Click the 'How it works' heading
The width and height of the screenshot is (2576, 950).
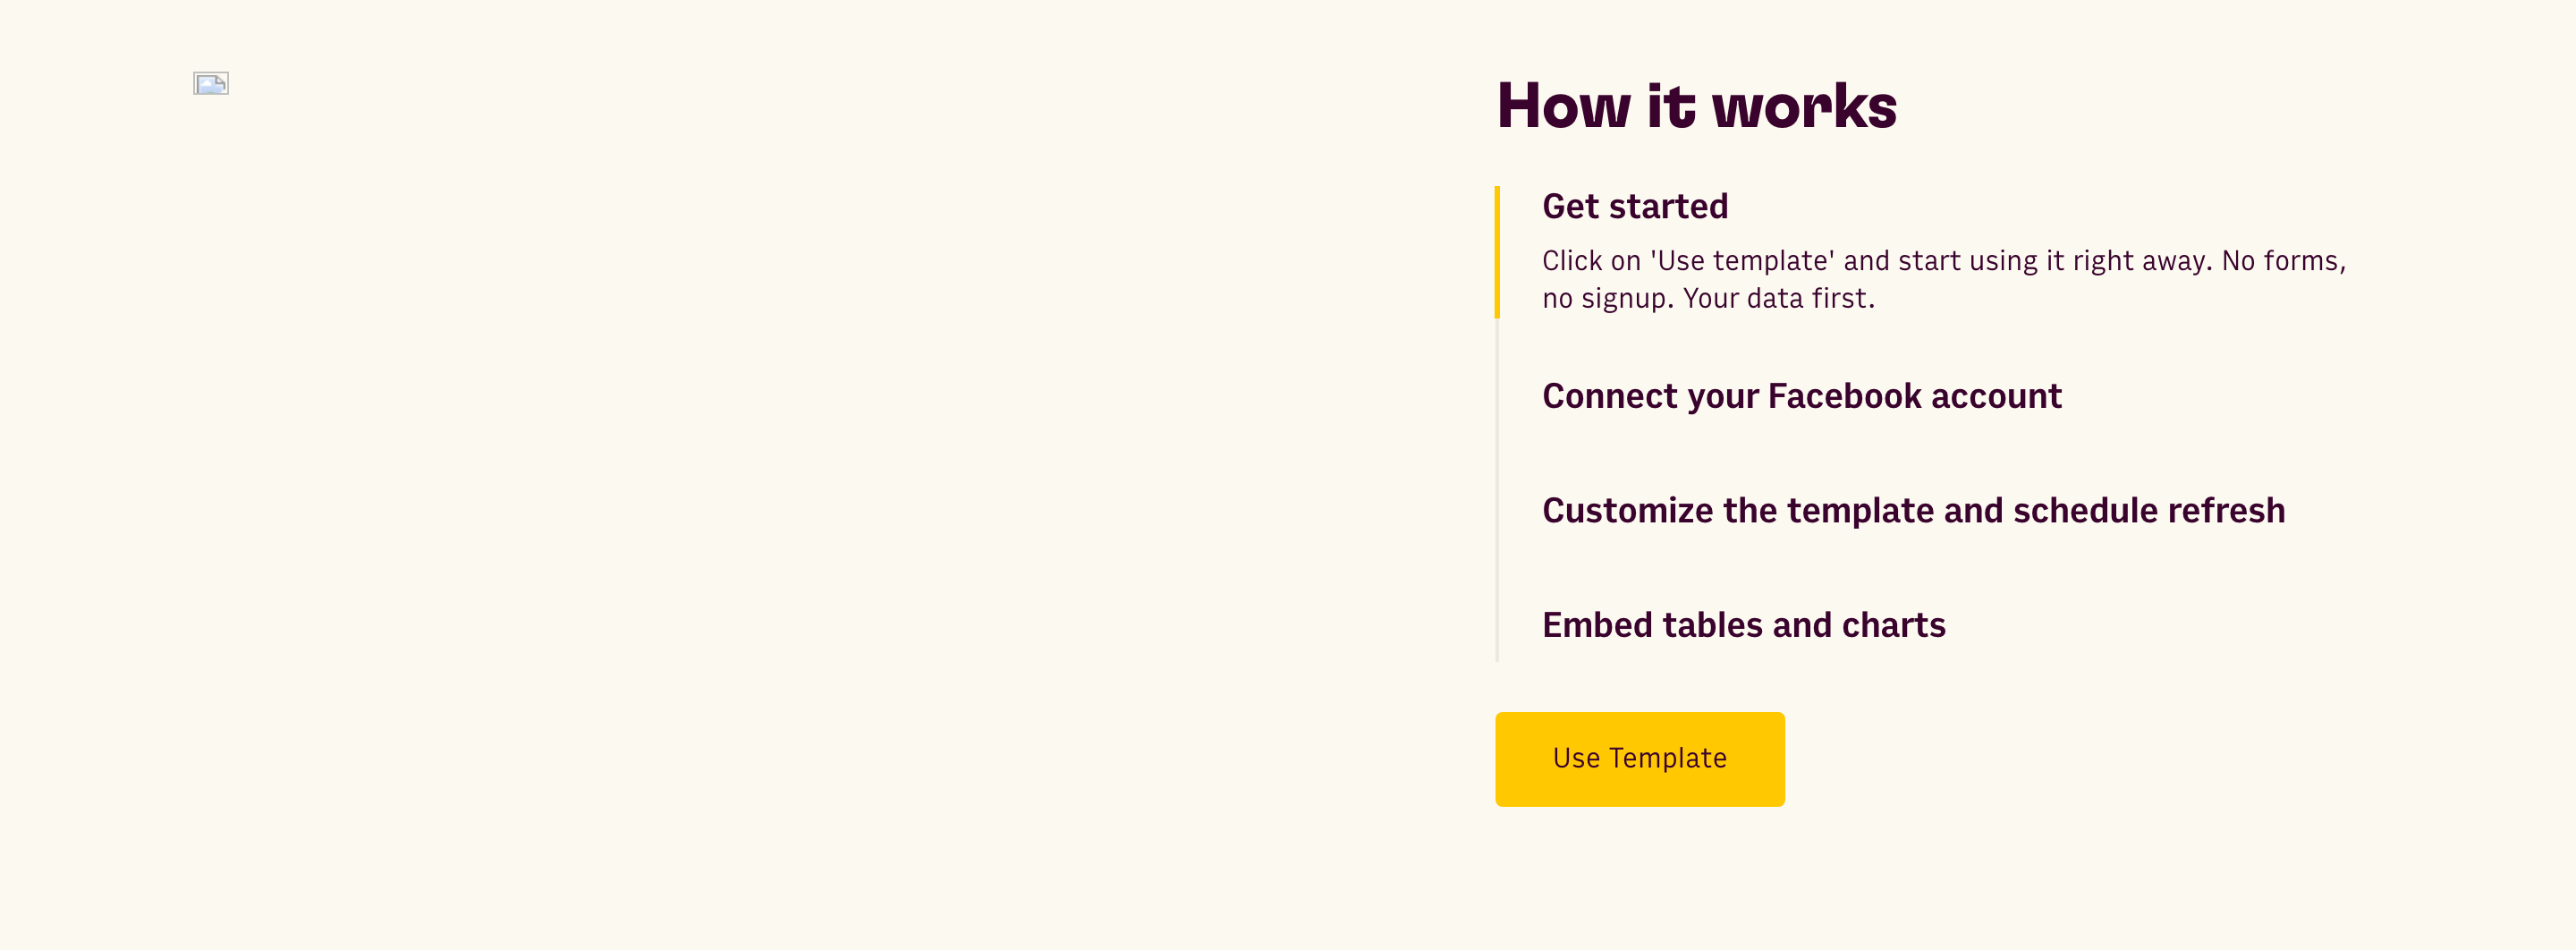click(x=1696, y=106)
